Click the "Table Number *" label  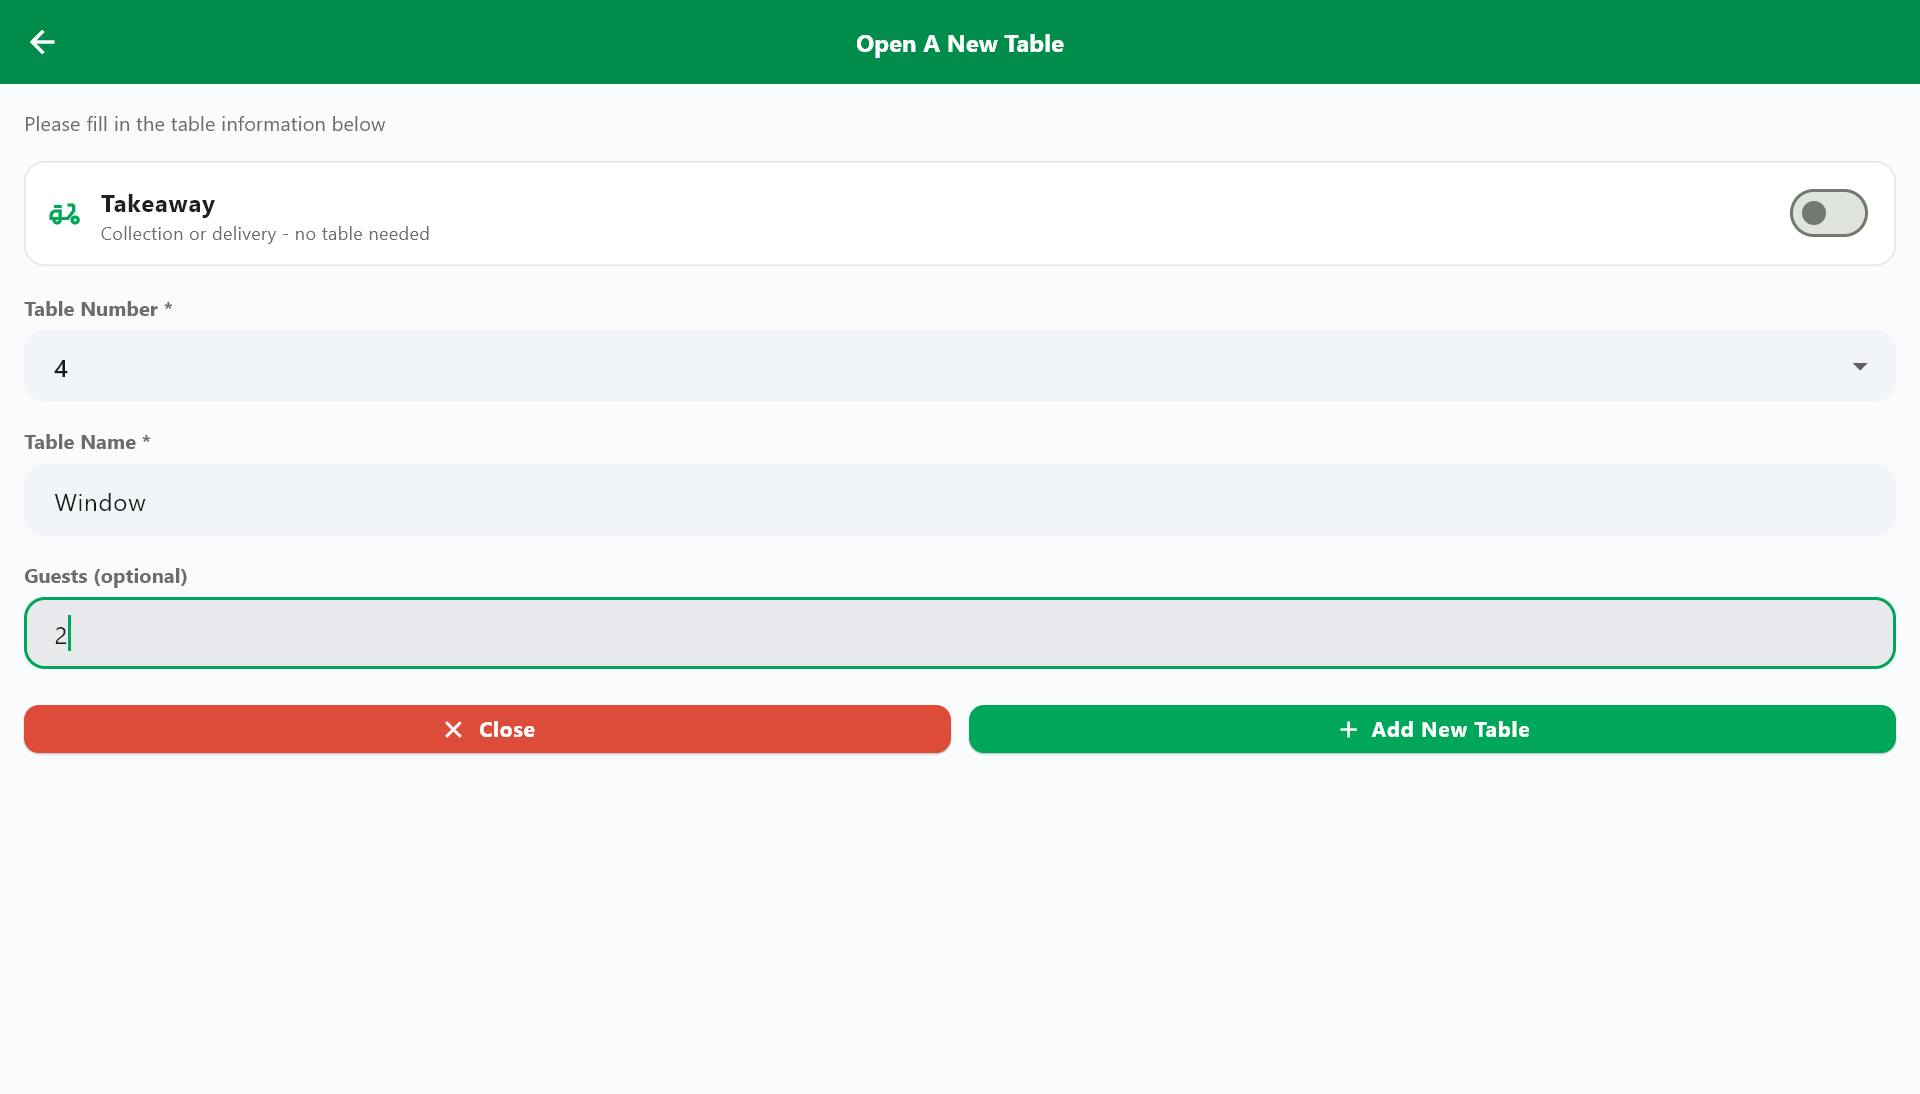98,309
